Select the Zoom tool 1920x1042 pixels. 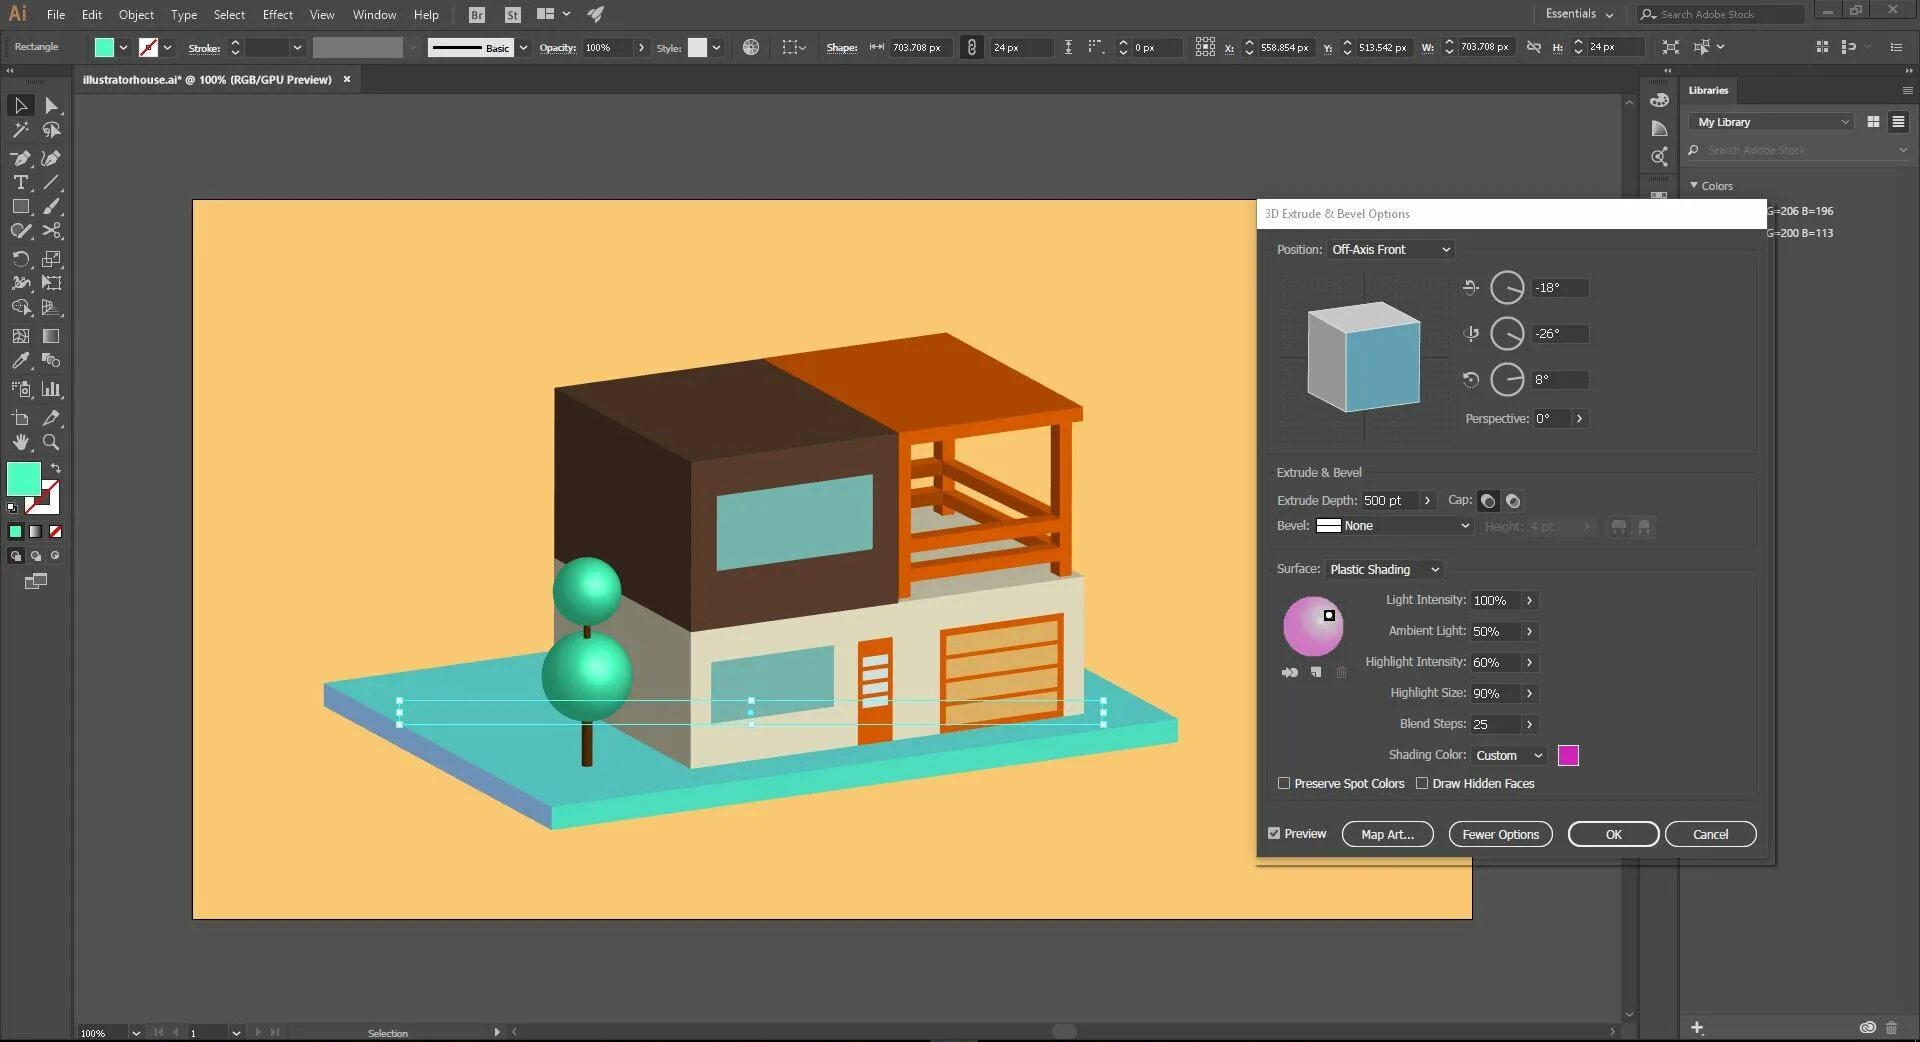(51, 442)
